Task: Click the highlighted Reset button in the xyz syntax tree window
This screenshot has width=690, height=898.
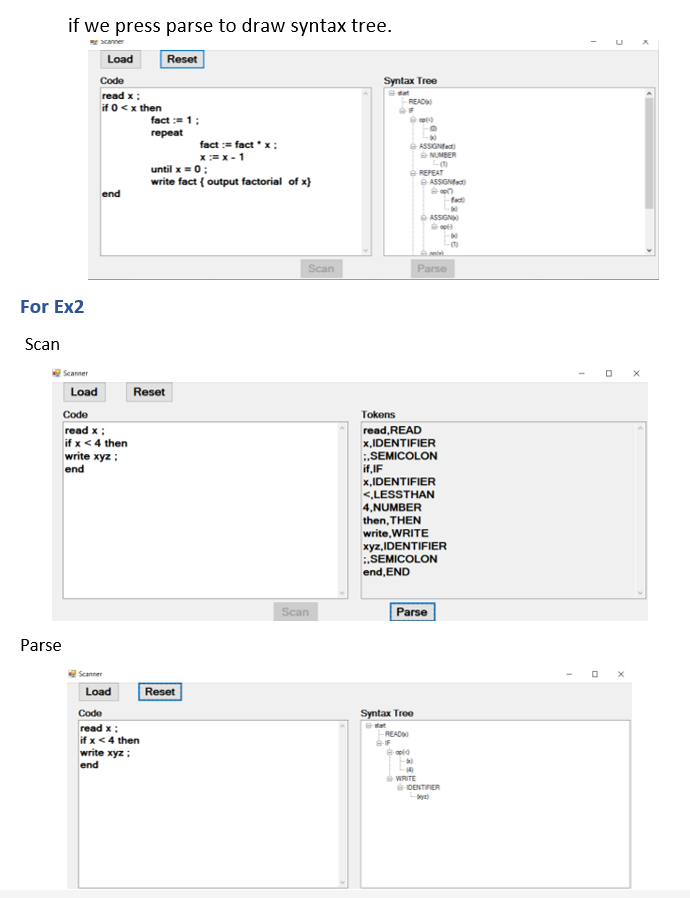Action: (160, 691)
